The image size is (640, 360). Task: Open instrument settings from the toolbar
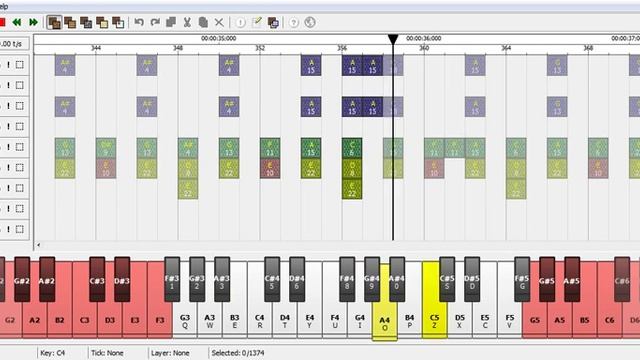coord(273,22)
